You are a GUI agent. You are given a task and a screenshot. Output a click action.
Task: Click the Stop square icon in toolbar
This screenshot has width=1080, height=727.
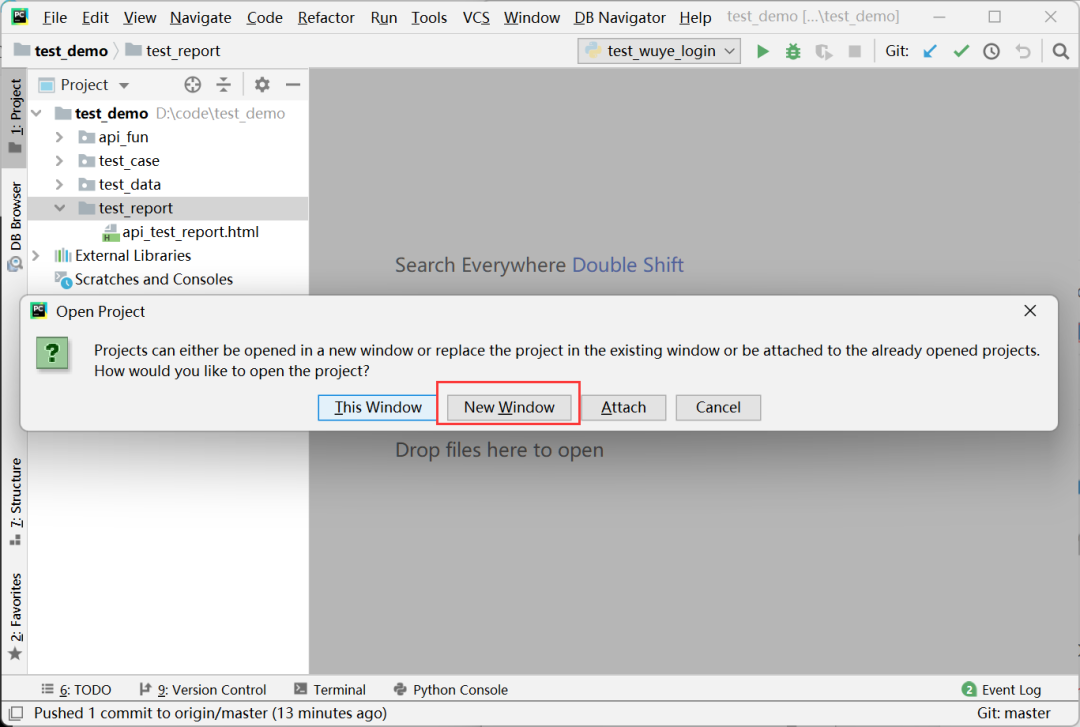click(x=855, y=52)
